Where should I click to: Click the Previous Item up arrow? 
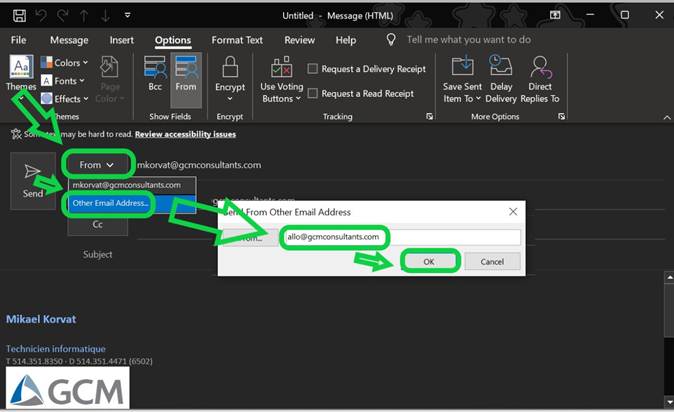coord(84,16)
